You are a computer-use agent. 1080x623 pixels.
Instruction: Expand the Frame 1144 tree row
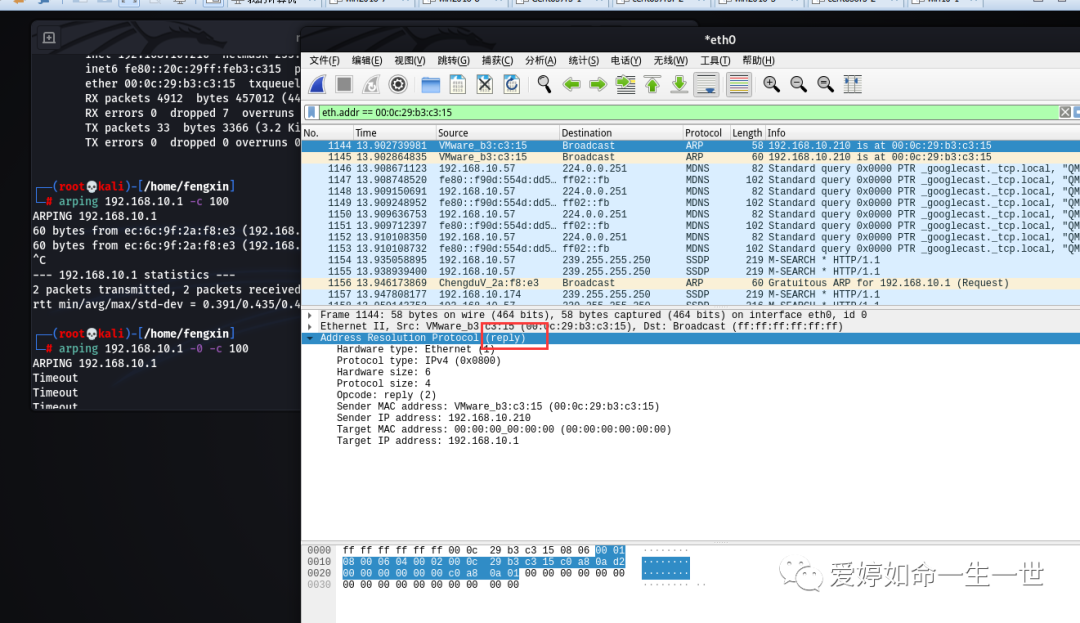pos(311,315)
